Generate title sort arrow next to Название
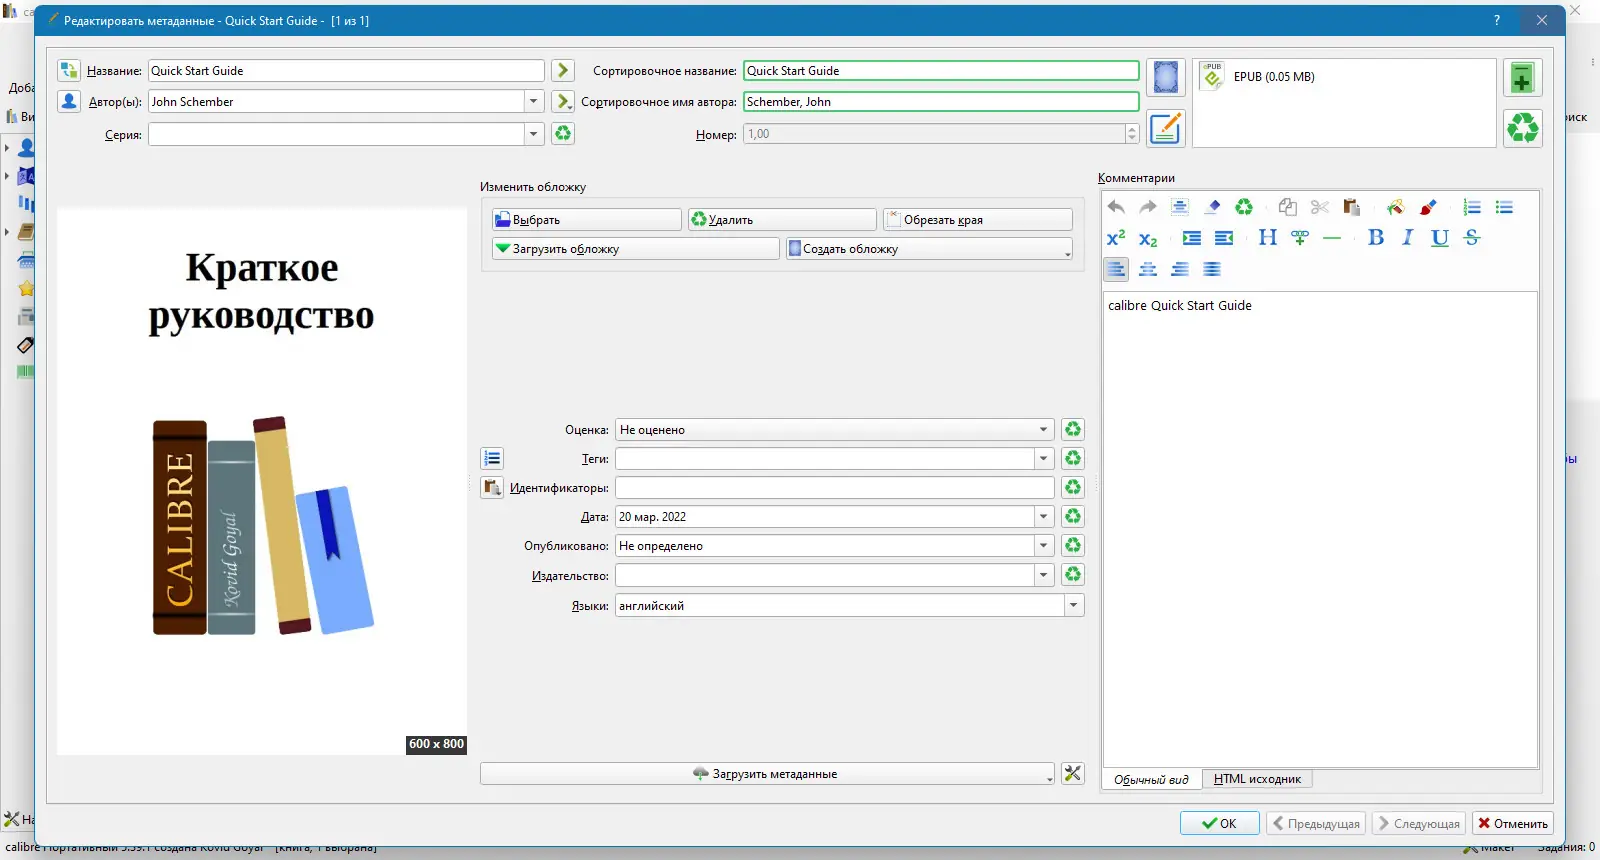This screenshot has height=860, width=1600. 563,70
